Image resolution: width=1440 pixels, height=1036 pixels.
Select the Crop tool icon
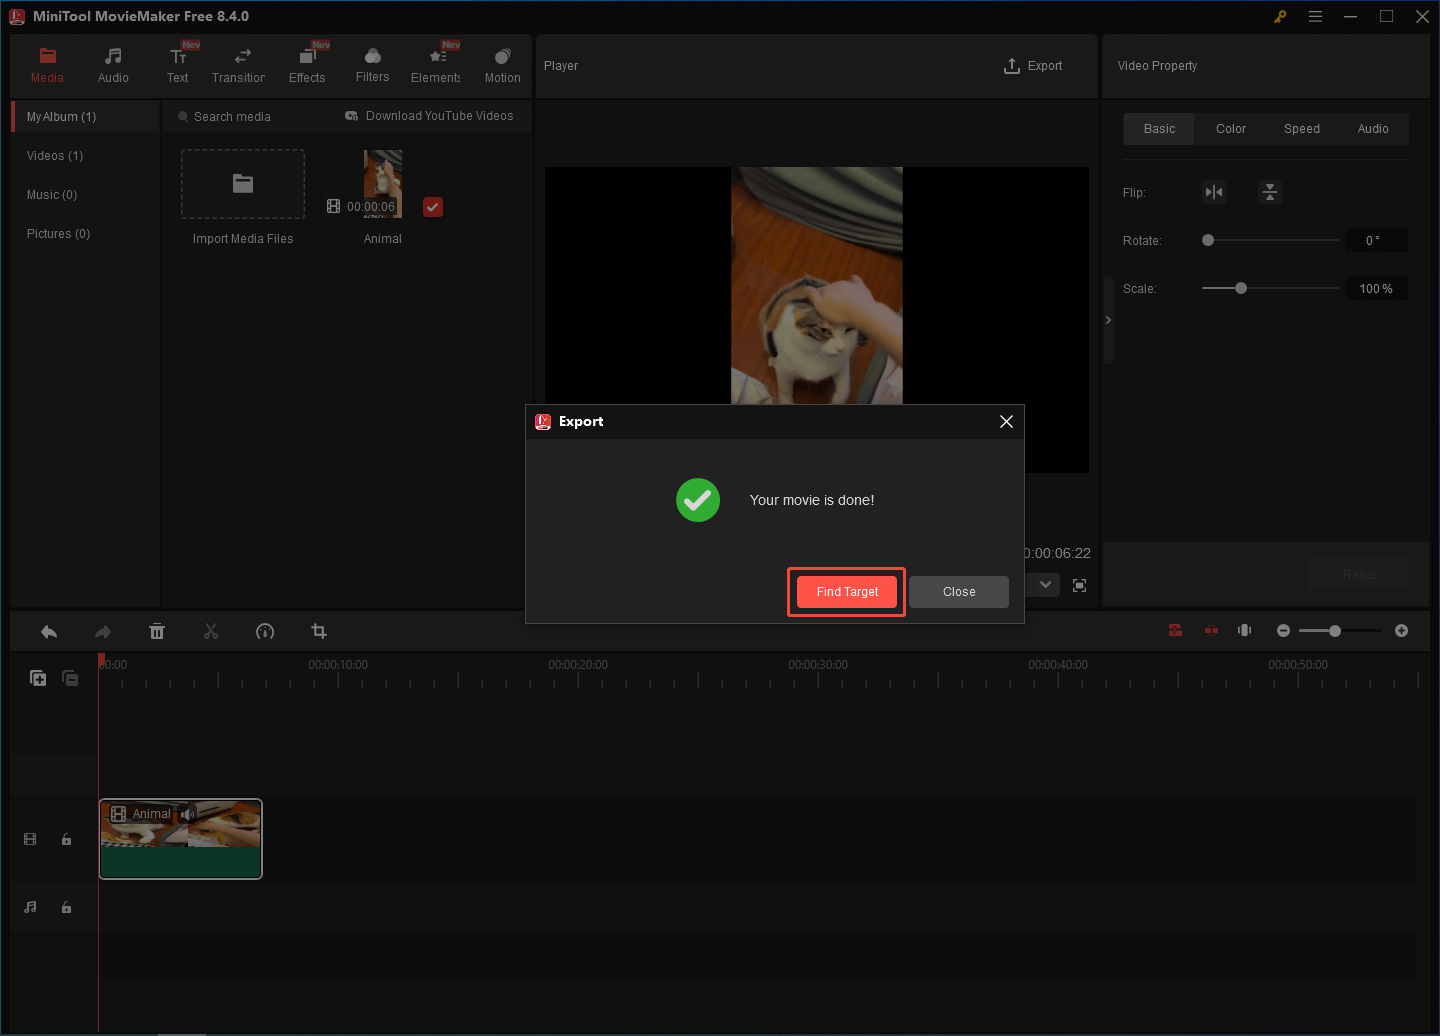coord(318,631)
